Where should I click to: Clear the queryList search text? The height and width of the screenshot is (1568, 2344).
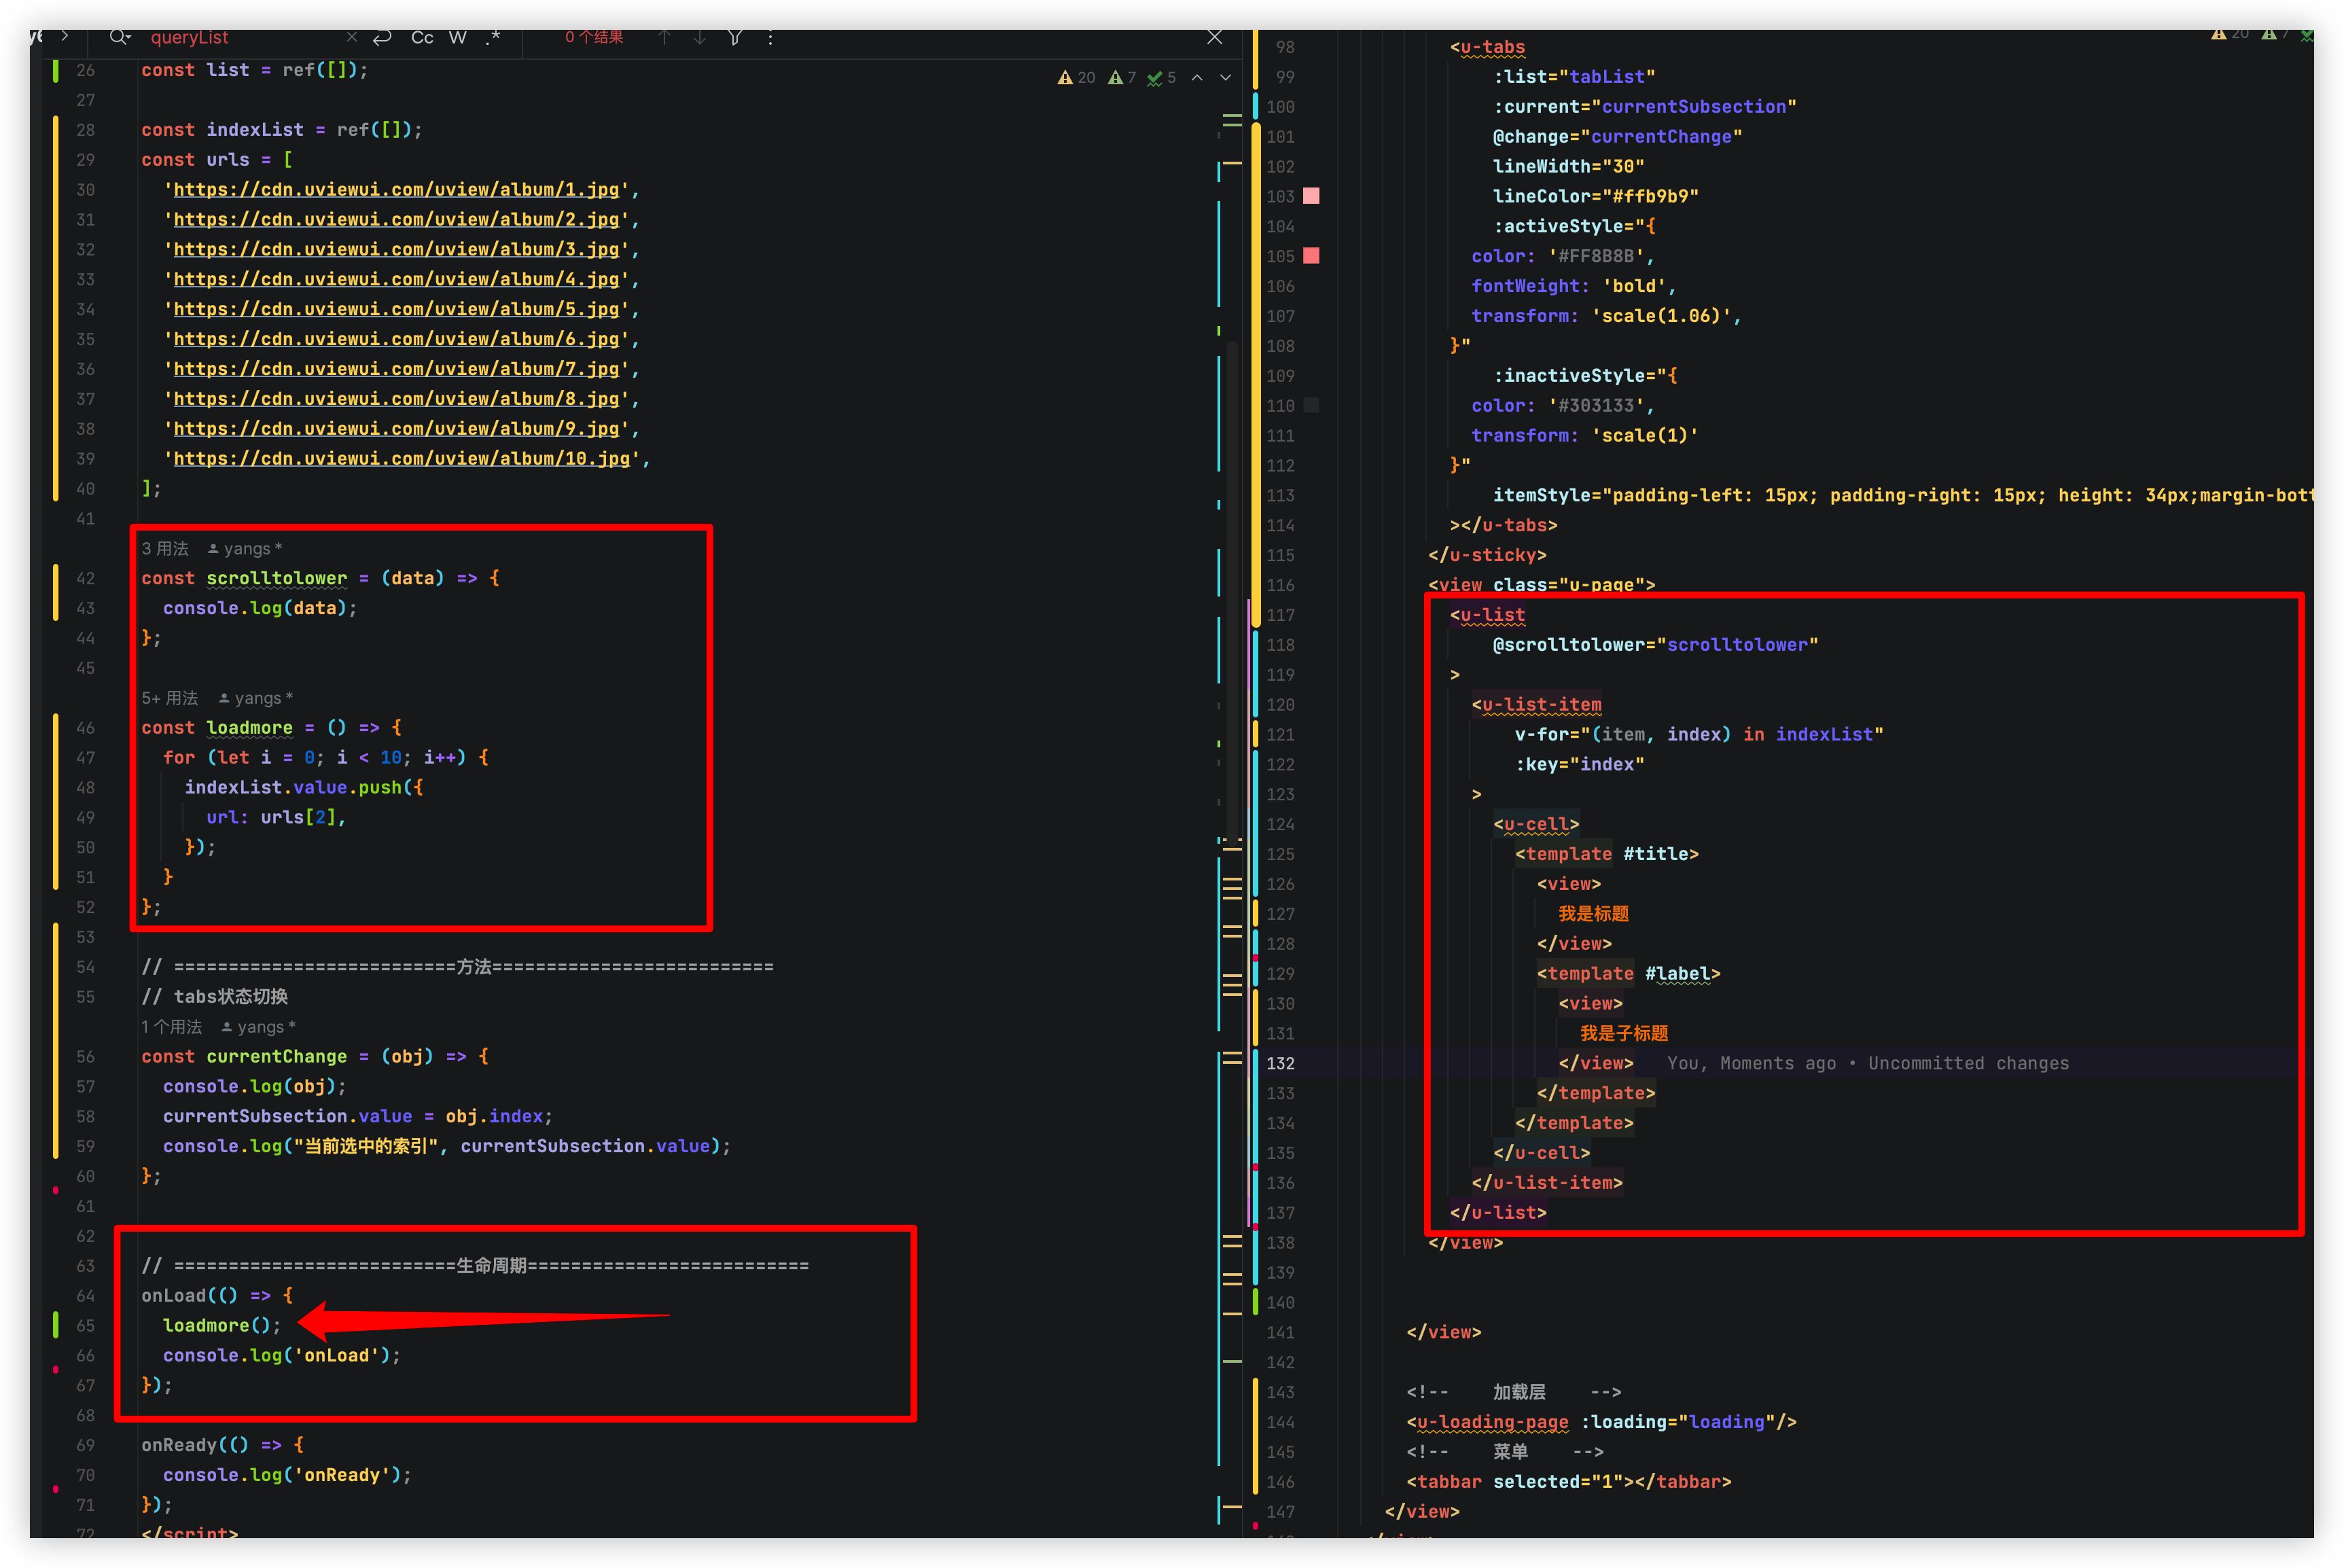(352, 37)
